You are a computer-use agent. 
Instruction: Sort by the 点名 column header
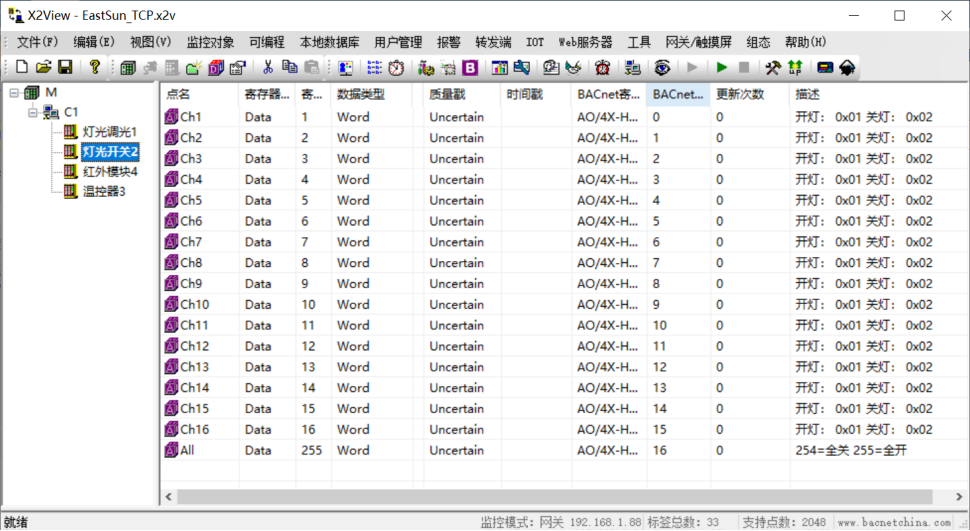click(x=199, y=94)
